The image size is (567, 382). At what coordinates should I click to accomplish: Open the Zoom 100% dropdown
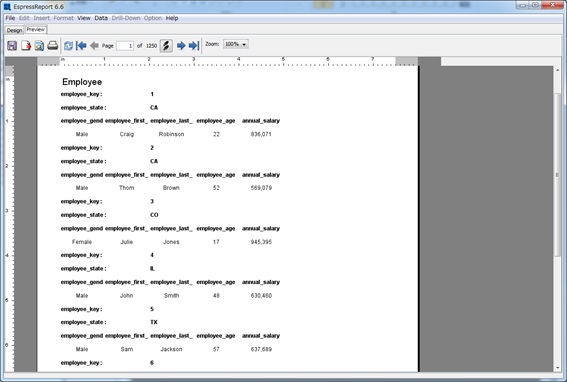point(236,44)
